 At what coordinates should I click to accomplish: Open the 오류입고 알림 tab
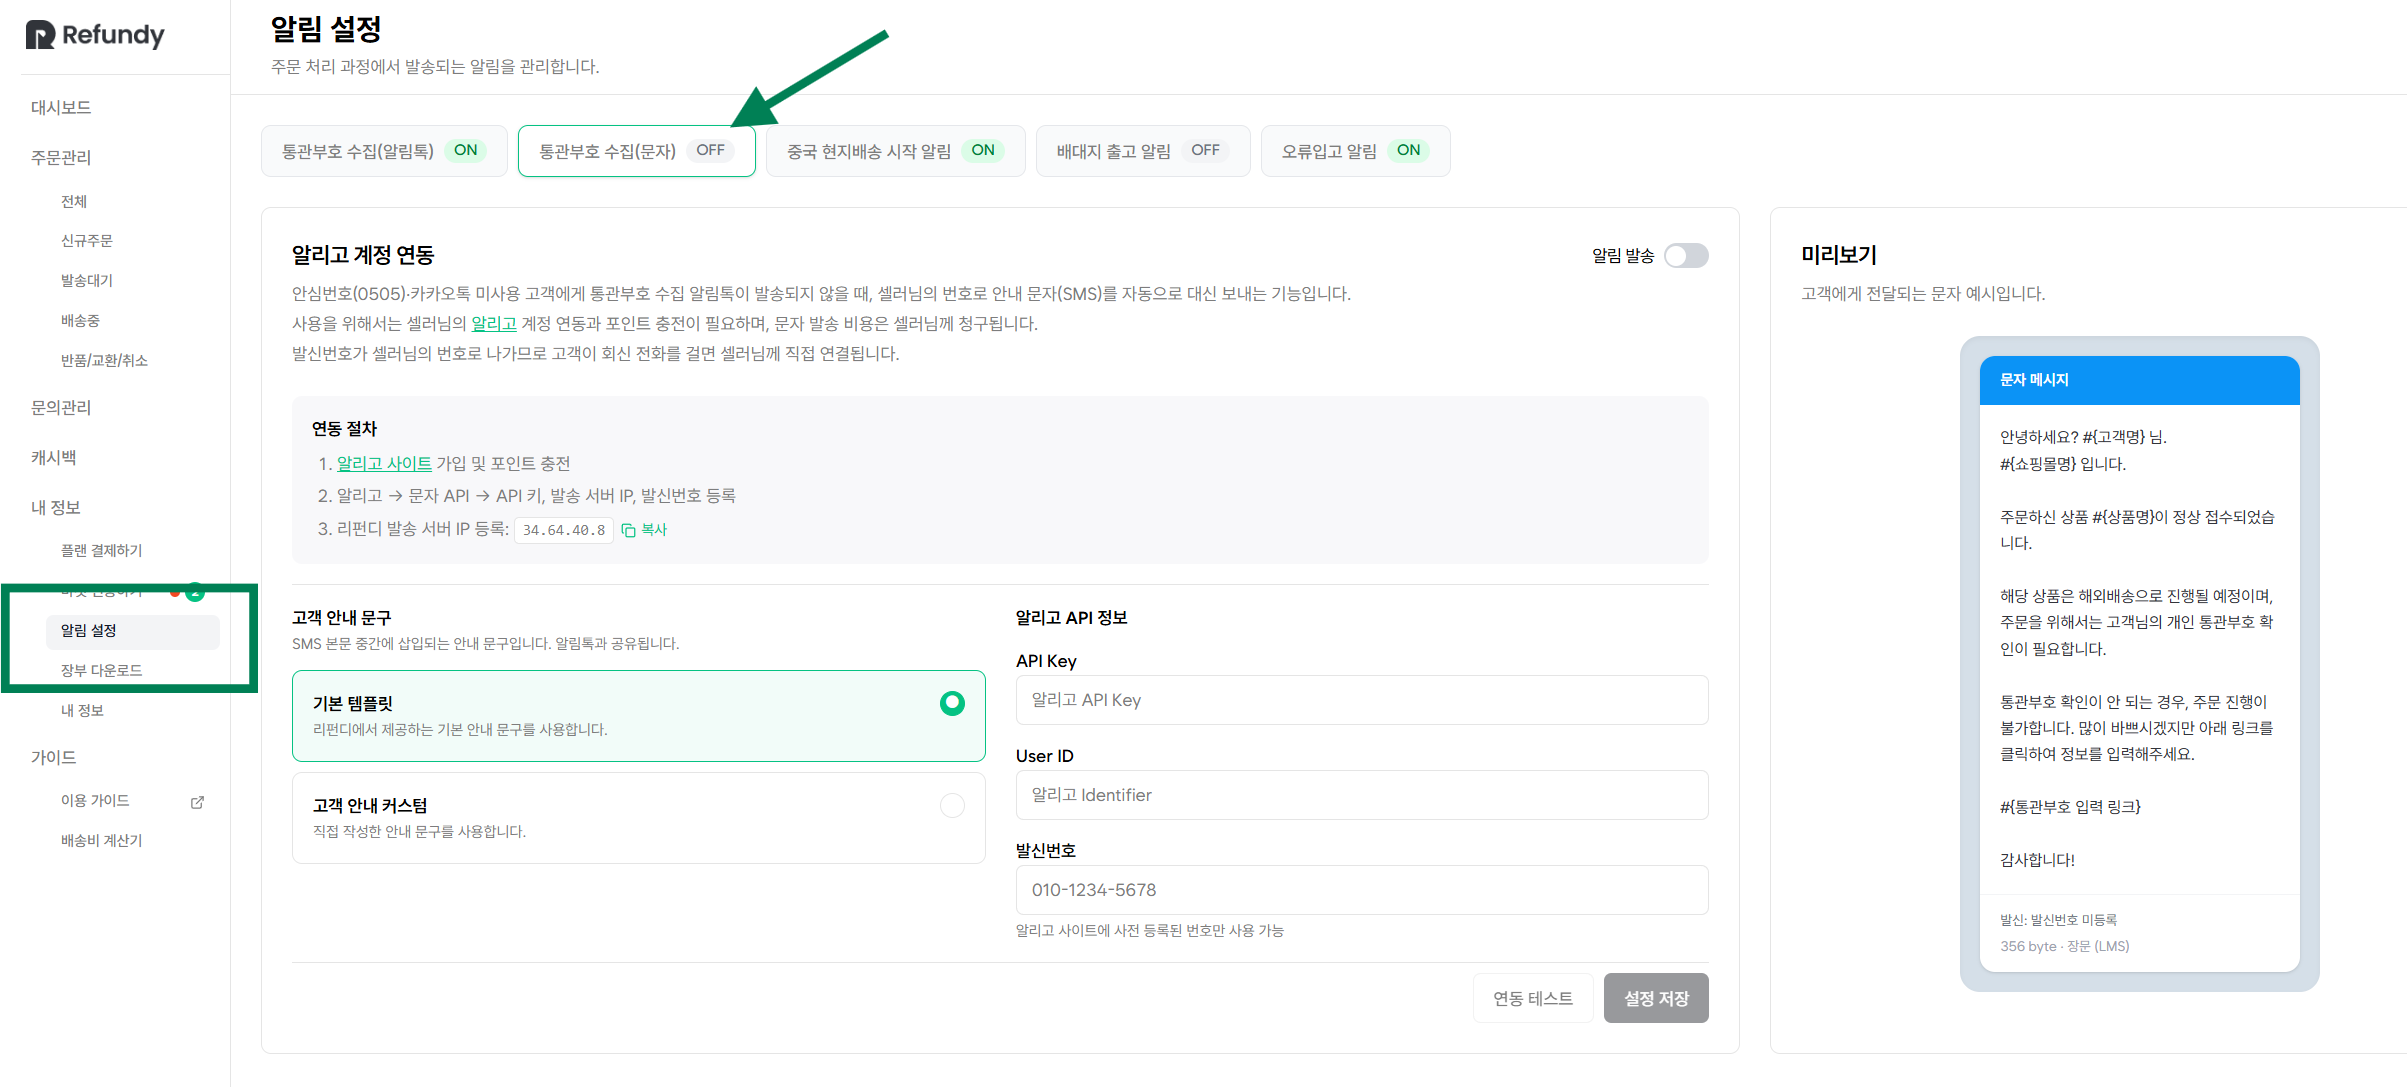[x=1355, y=151]
